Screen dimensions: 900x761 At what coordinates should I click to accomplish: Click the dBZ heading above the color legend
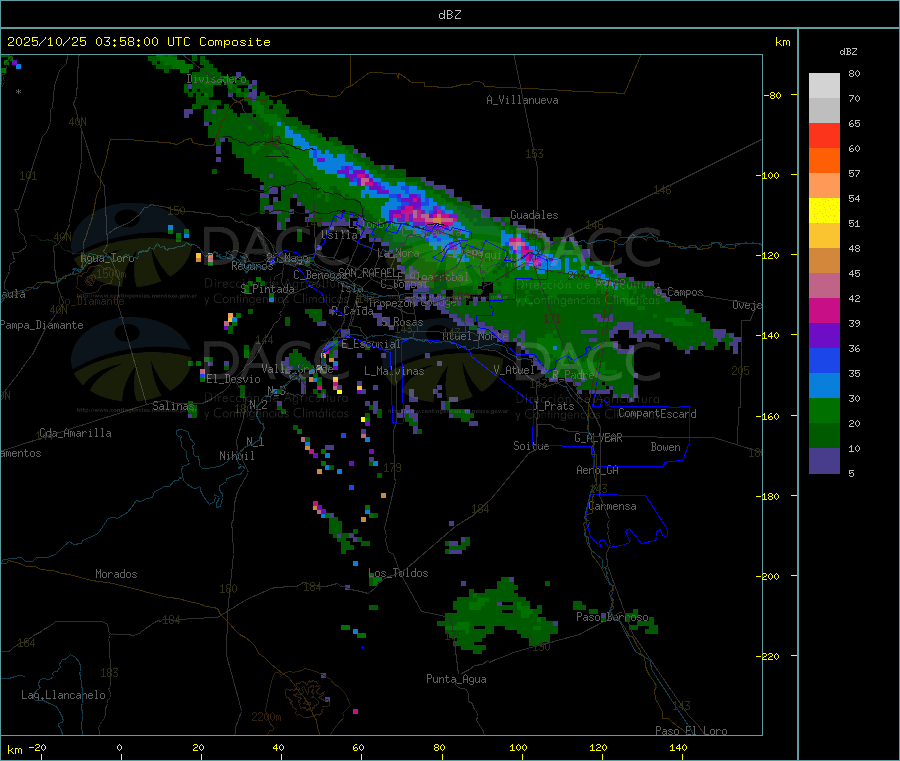(x=848, y=52)
